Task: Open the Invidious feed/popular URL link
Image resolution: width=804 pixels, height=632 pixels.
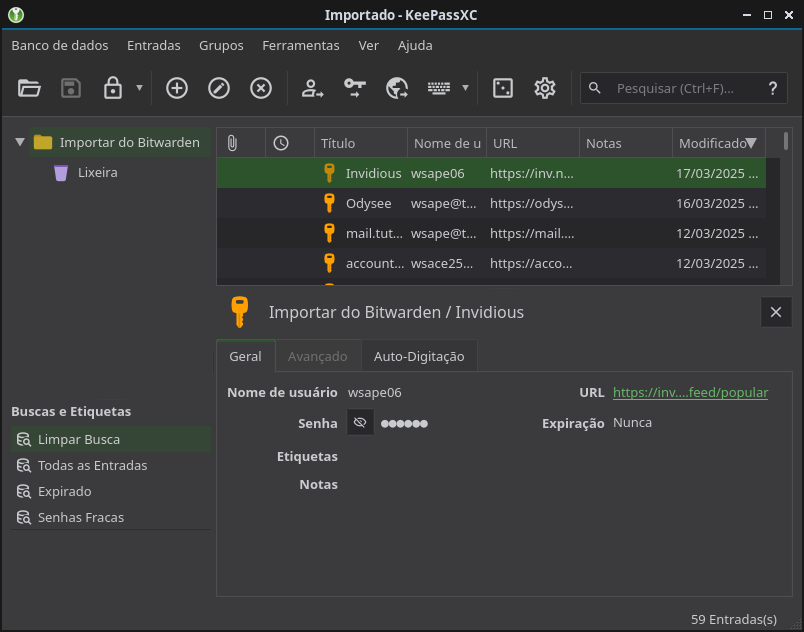Action: [690, 392]
